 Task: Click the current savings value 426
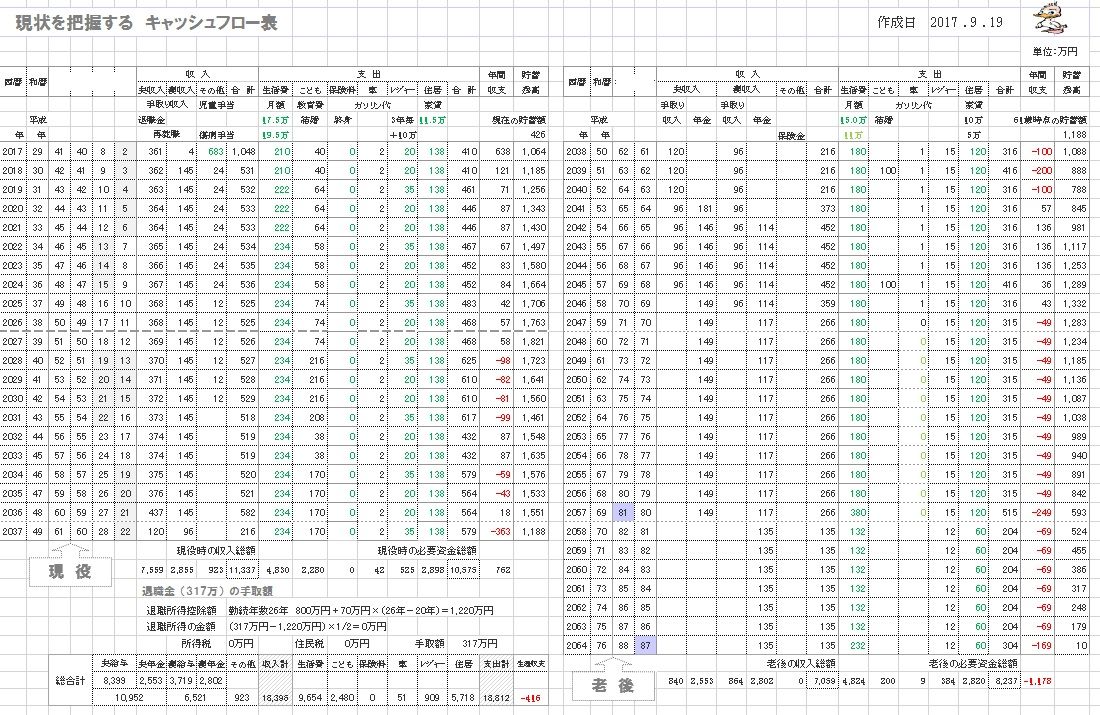(x=537, y=135)
